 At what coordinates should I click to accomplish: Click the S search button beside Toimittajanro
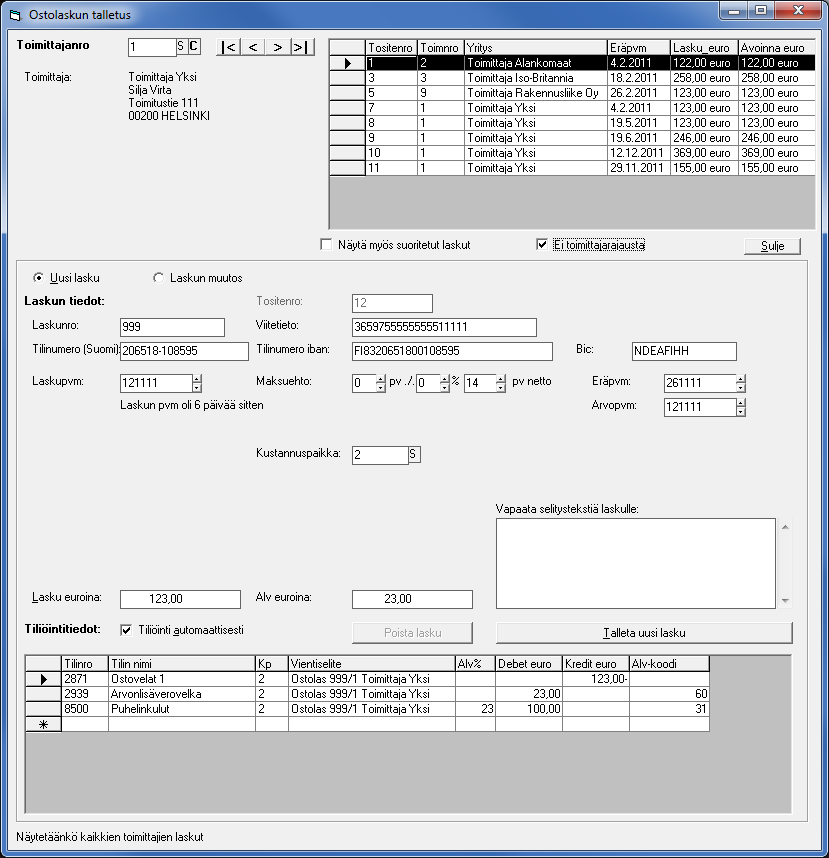[181, 47]
